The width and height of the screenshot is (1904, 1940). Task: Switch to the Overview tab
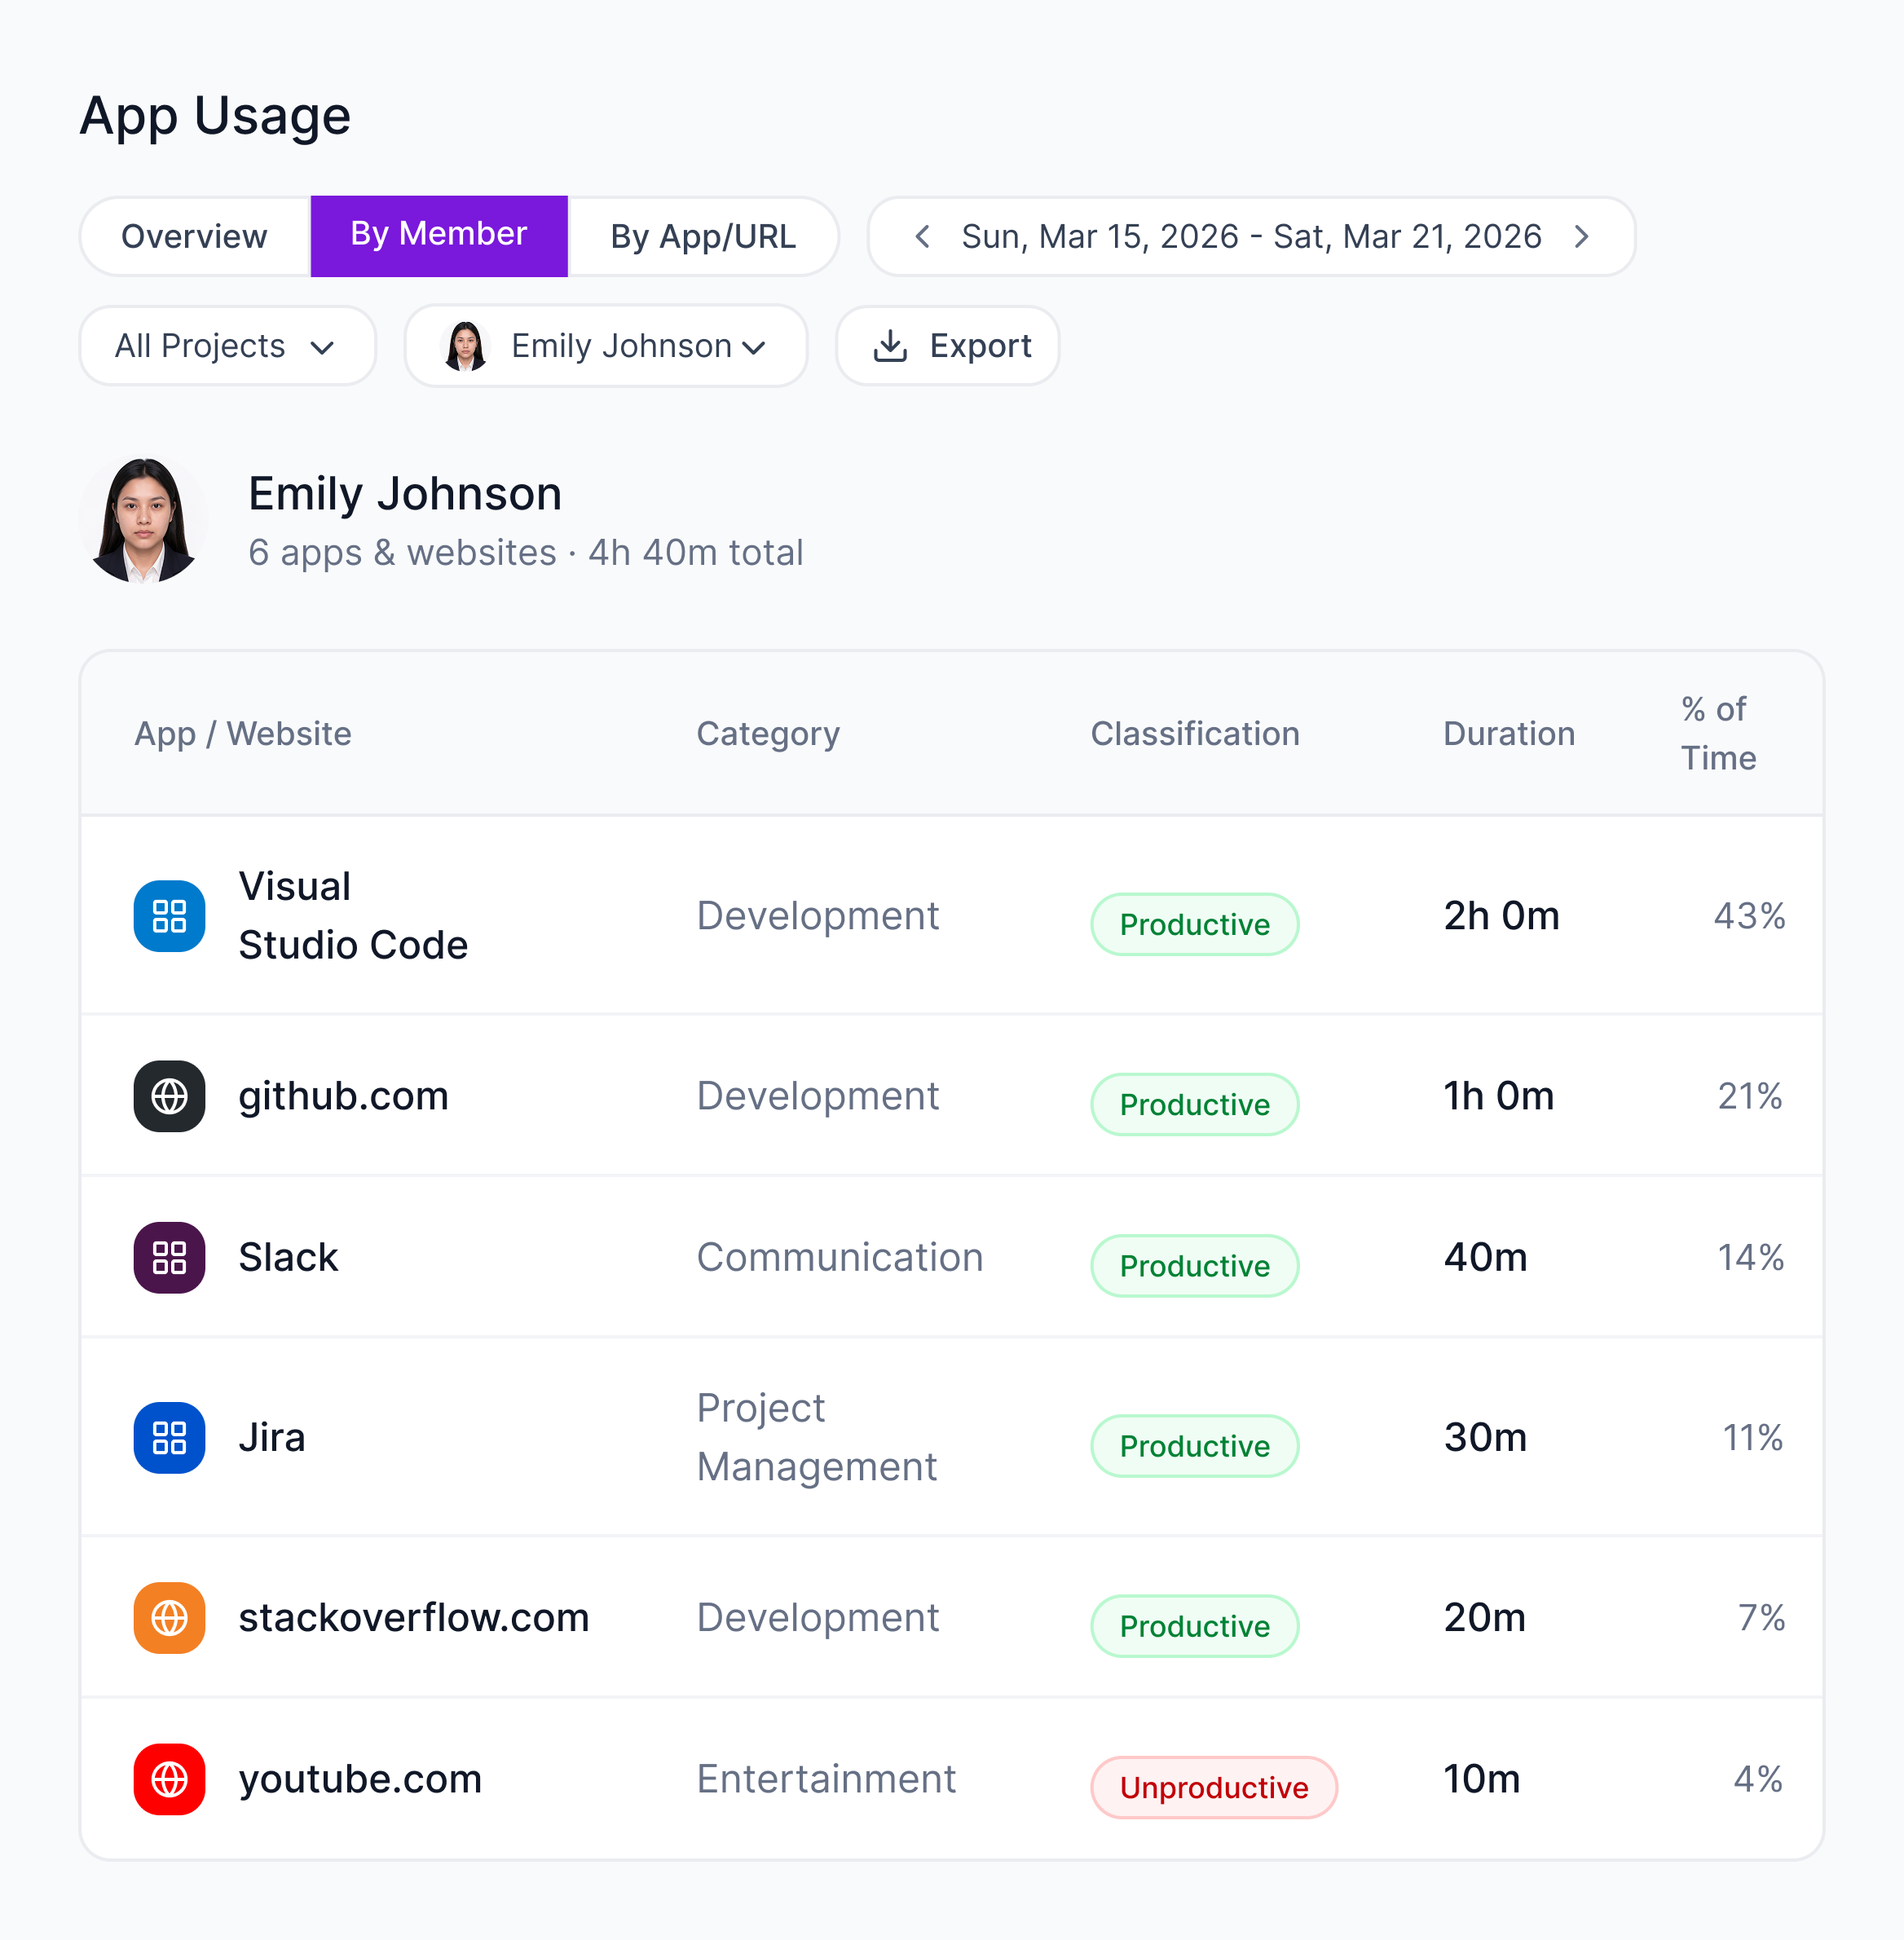coord(194,236)
